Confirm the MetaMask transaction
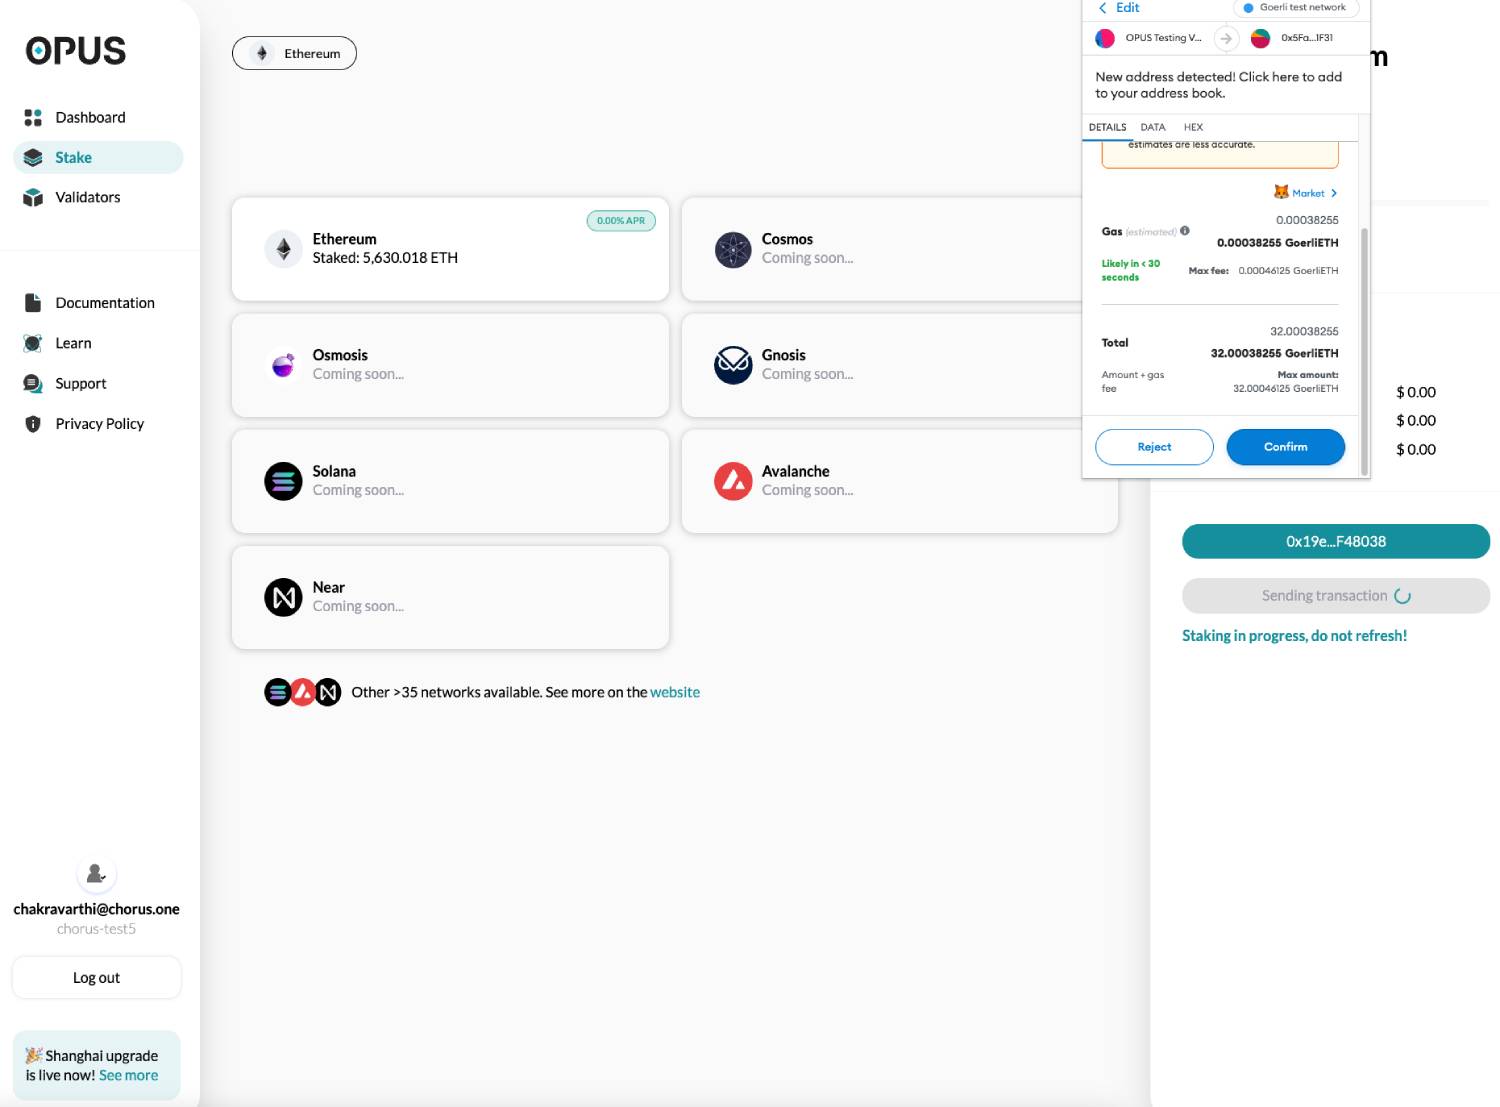Screen dimensions: 1500x1107 point(1285,447)
